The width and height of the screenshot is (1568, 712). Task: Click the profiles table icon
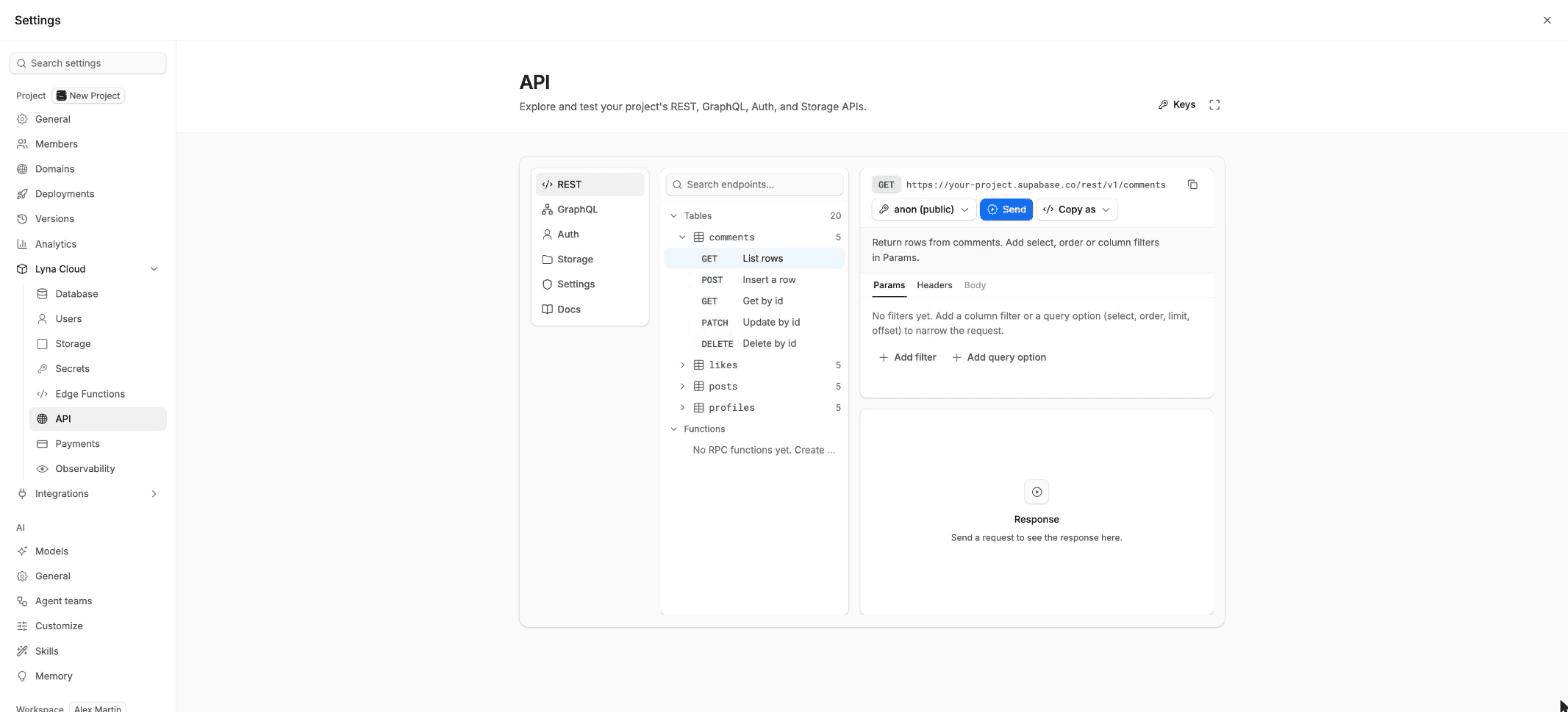click(699, 408)
